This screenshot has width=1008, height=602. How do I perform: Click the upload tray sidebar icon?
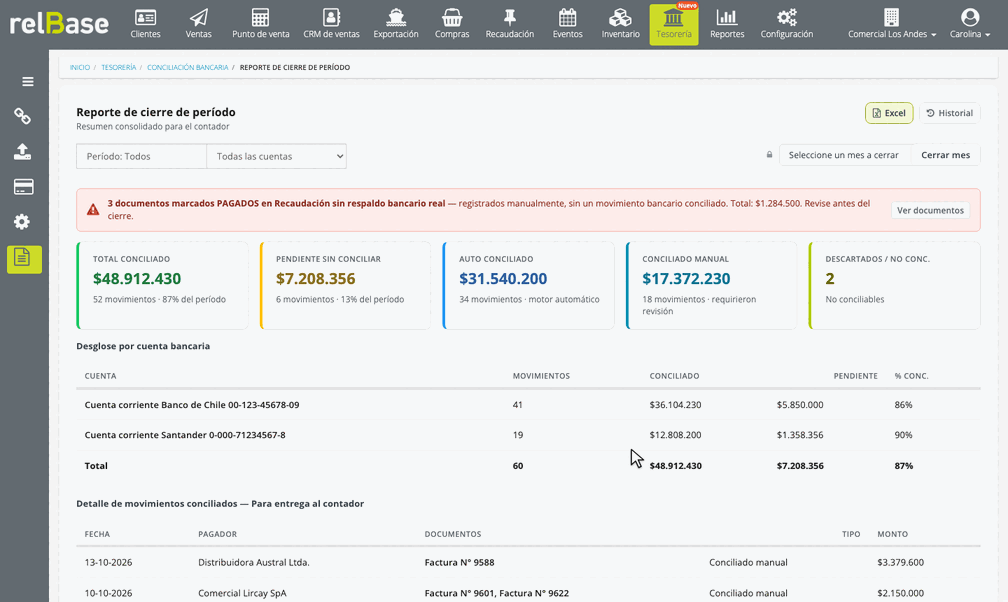coord(23,152)
